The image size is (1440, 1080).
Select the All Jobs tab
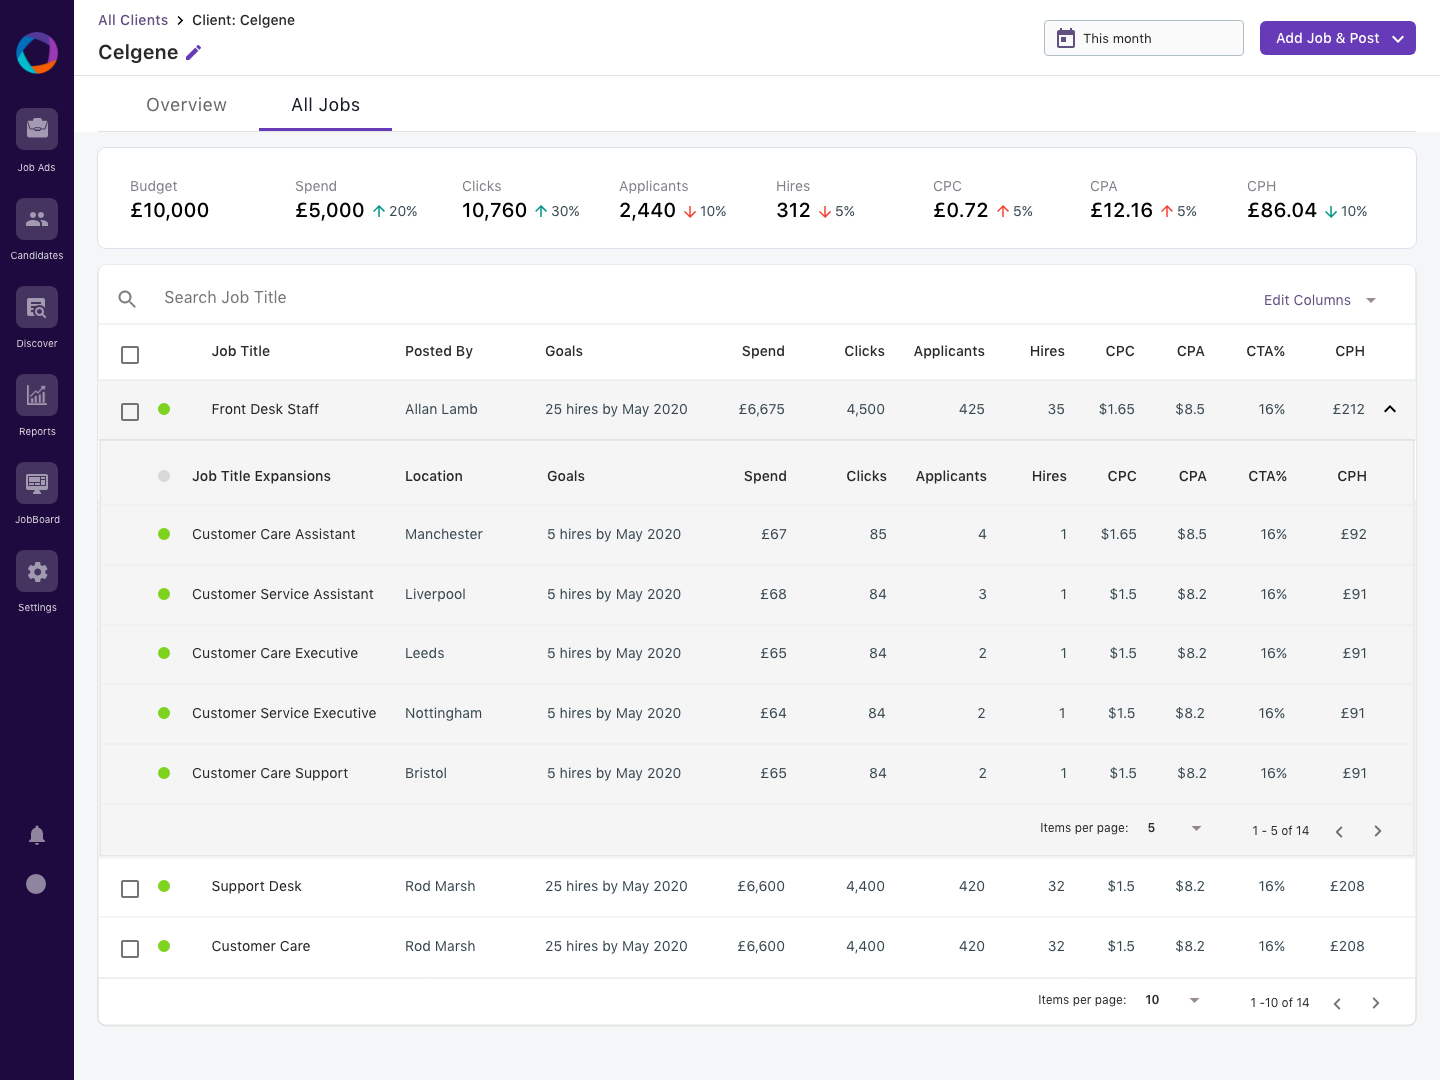coord(325,105)
